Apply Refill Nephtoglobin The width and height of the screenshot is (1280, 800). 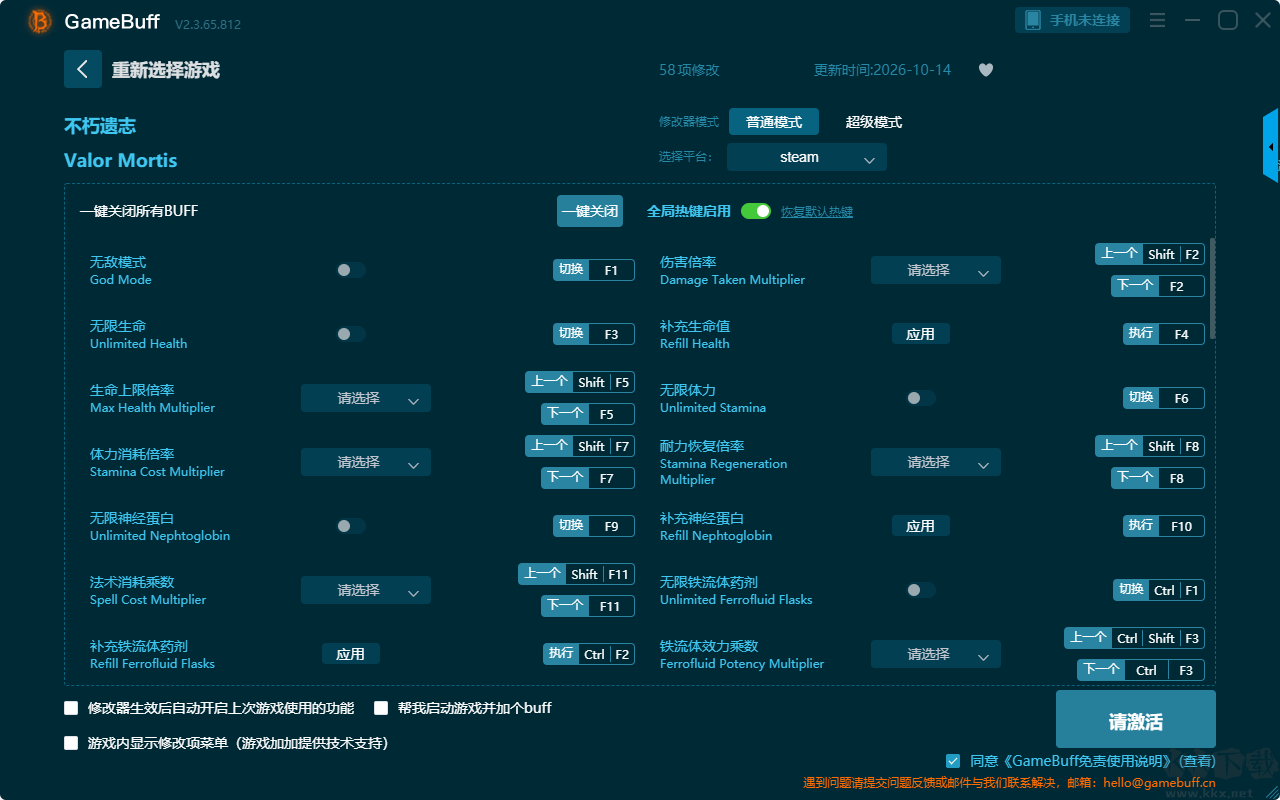click(920, 526)
